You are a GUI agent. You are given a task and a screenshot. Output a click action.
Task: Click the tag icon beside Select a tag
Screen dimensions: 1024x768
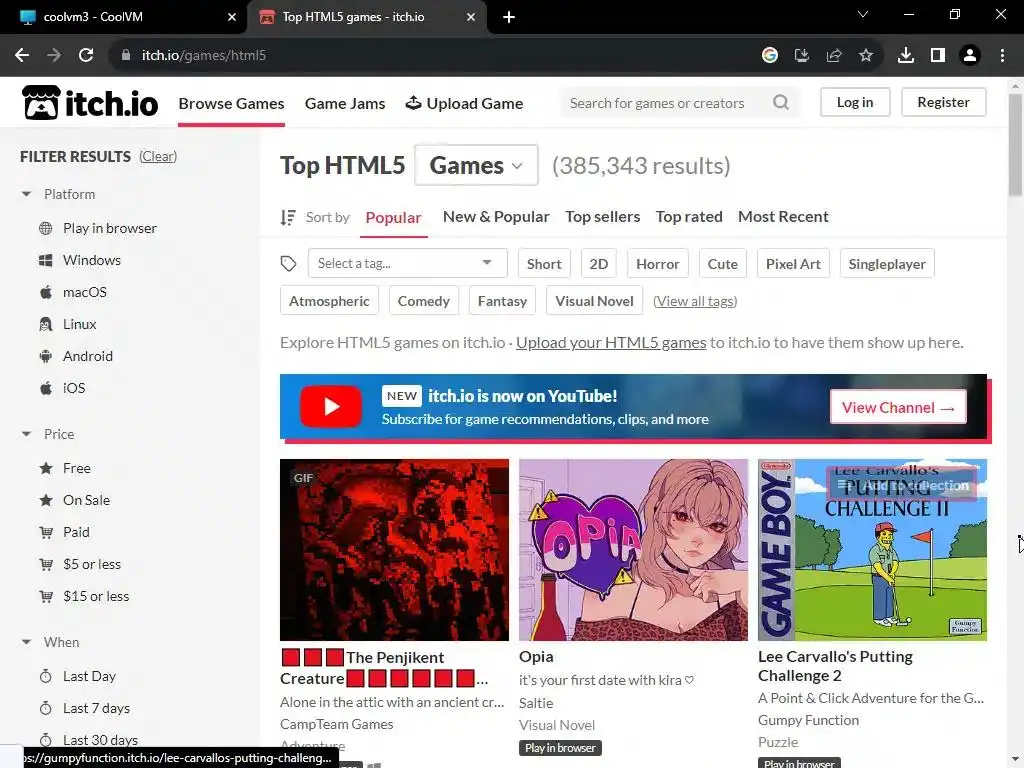pyautogui.click(x=288, y=263)
